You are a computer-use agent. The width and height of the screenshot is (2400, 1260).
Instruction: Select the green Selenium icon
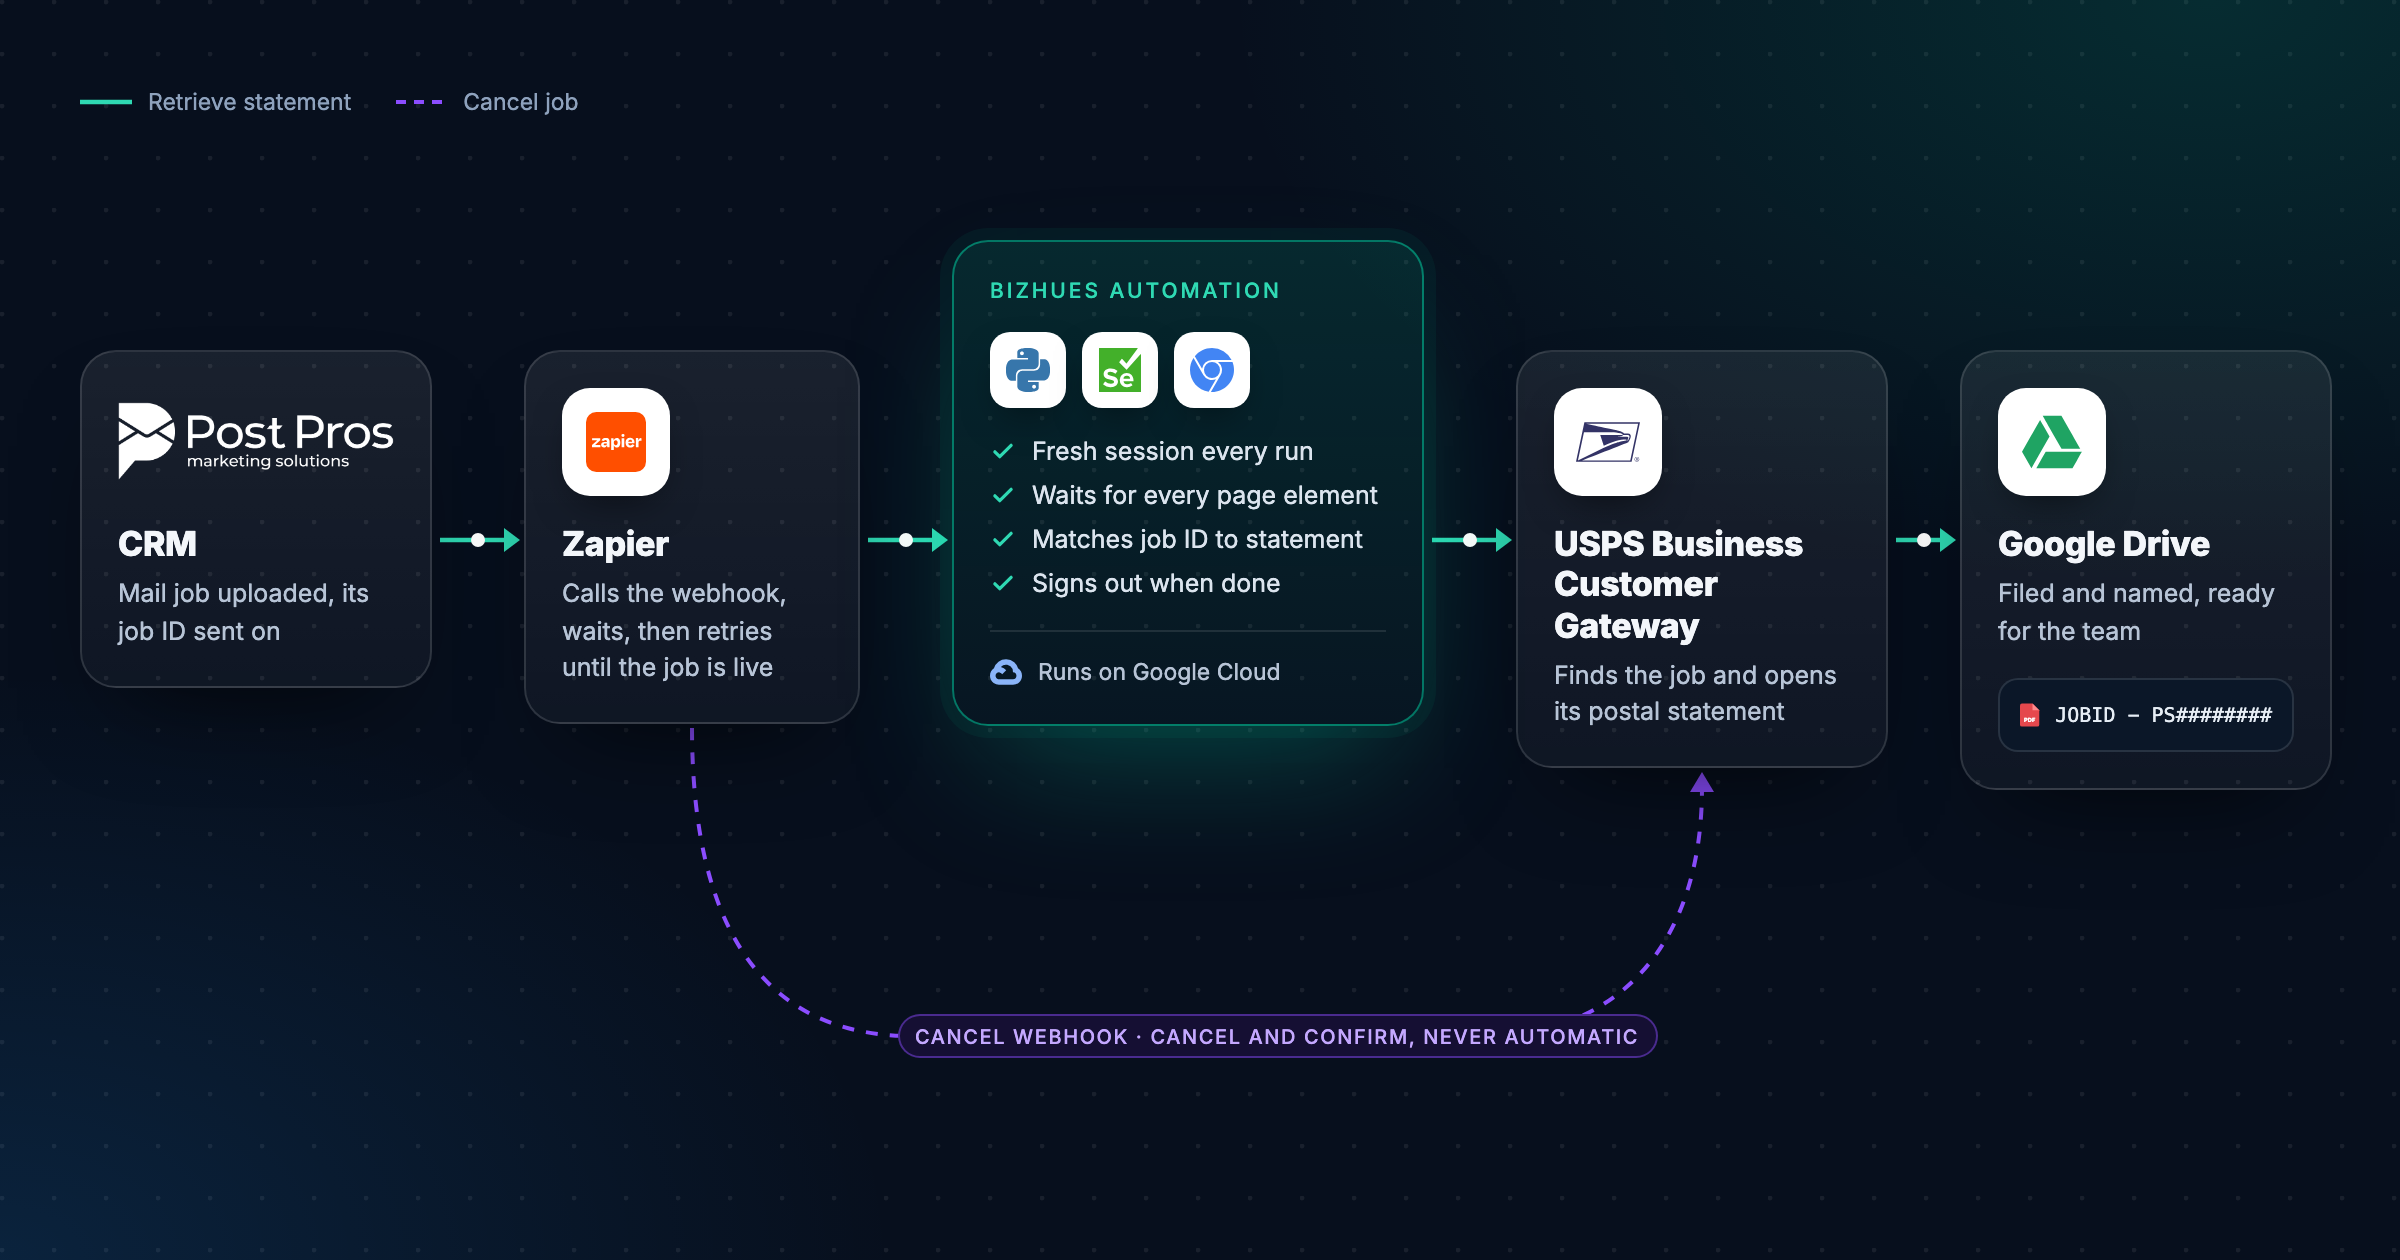click(x=1120, y=370)
